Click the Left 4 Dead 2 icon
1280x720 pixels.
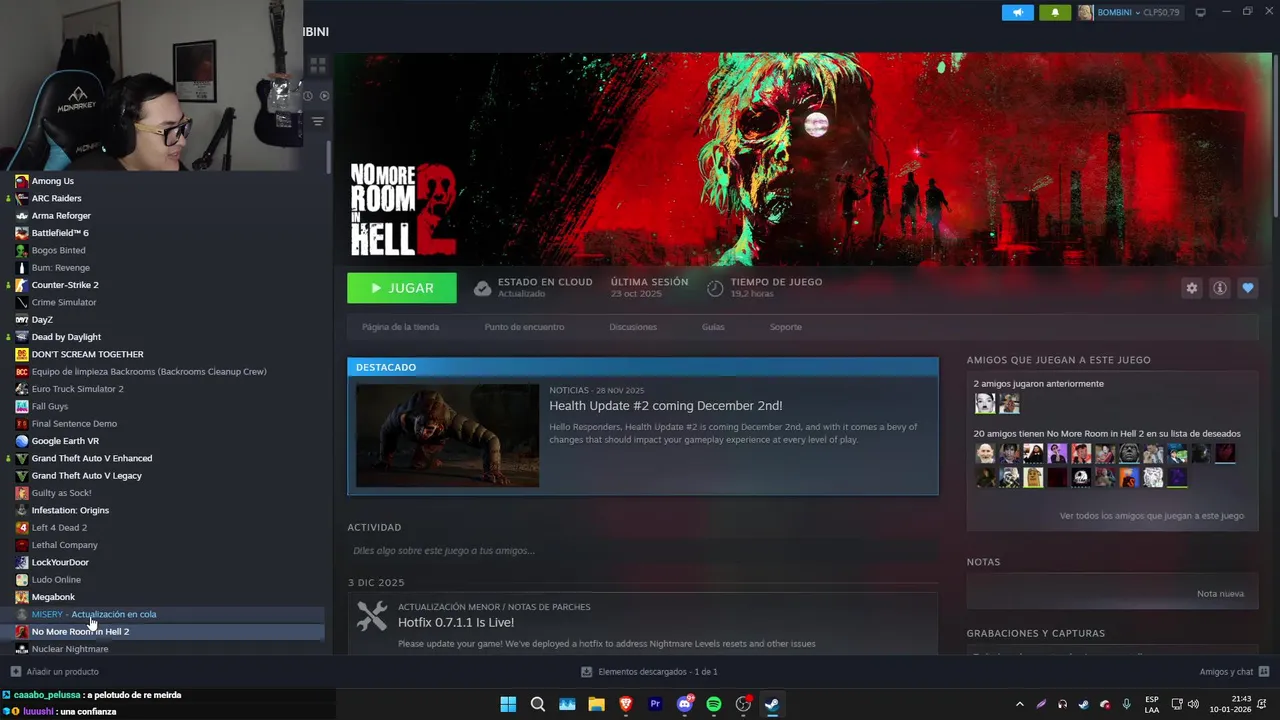21,527
